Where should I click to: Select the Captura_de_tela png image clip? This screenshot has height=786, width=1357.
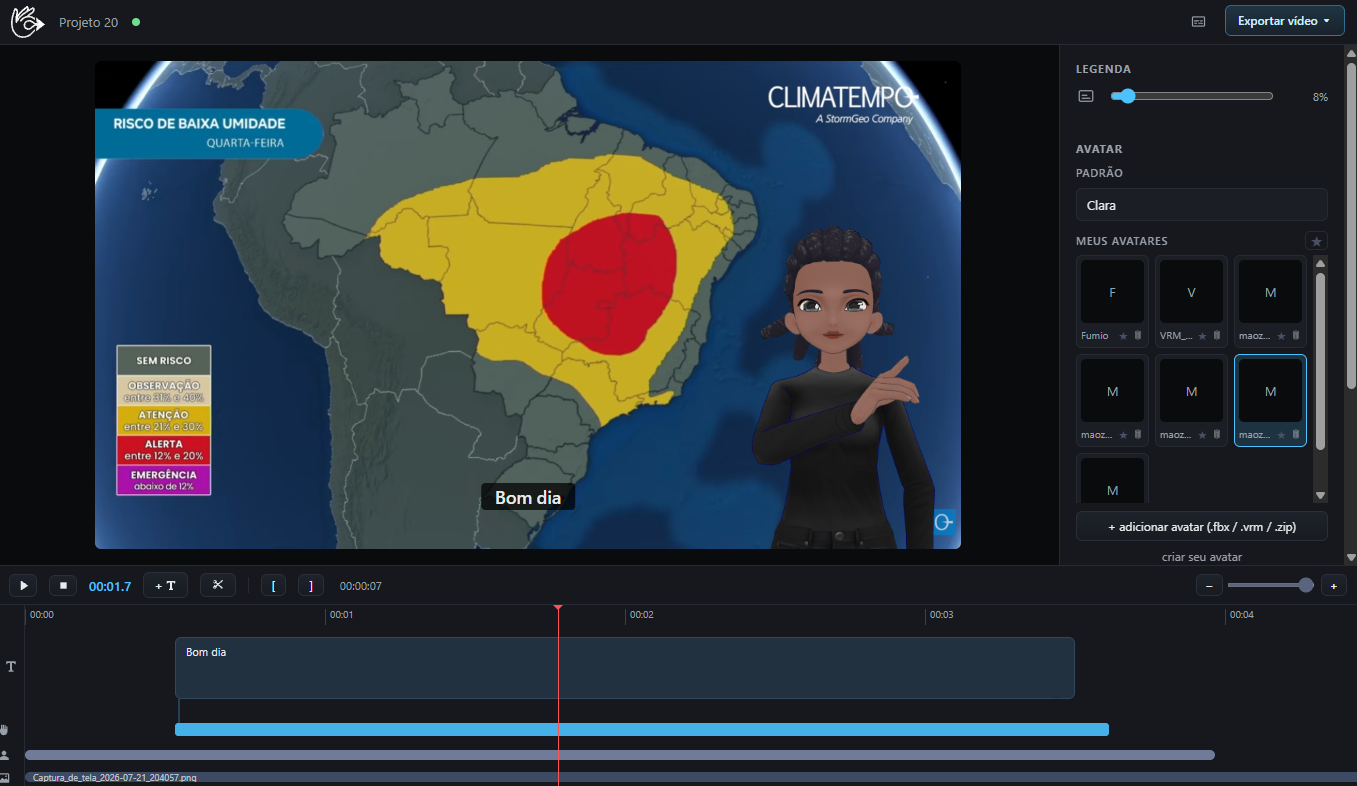coord(690,777)
